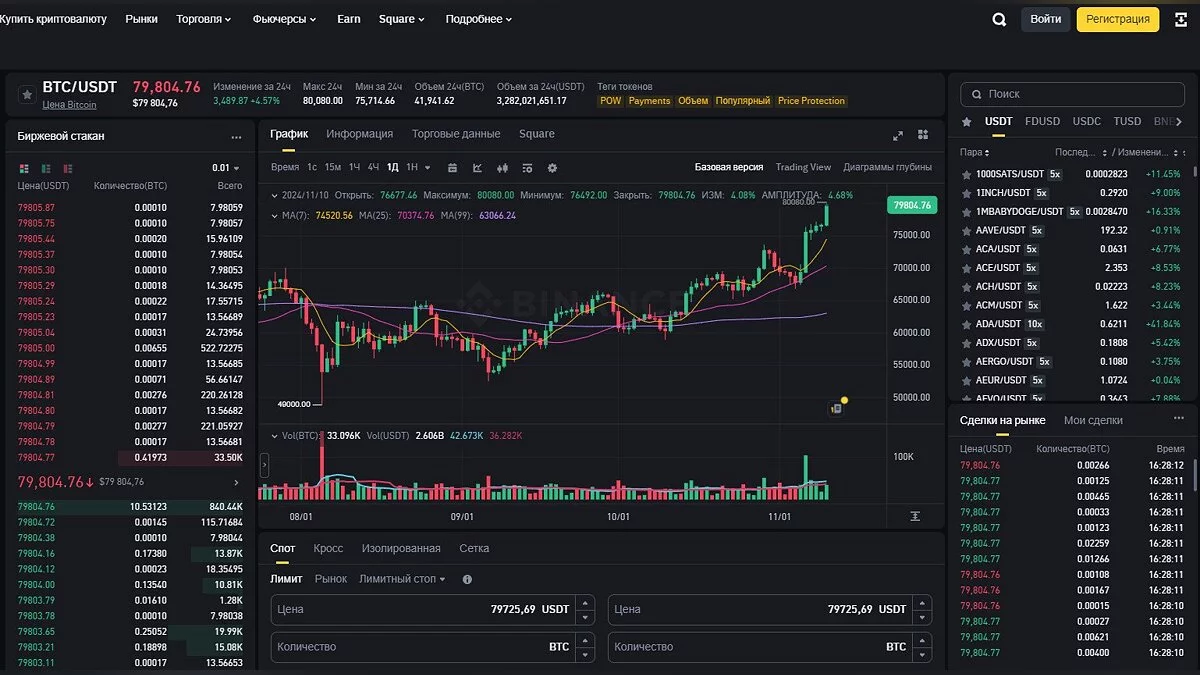Click the chart settings gear icon
Viewport: 1200px width, 675px height.
click(552, 168)
